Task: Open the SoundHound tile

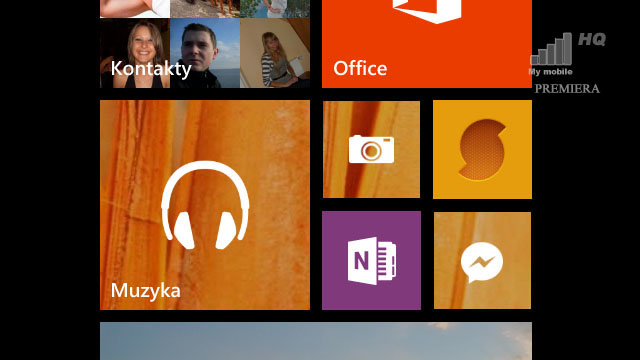Action: 482,149
